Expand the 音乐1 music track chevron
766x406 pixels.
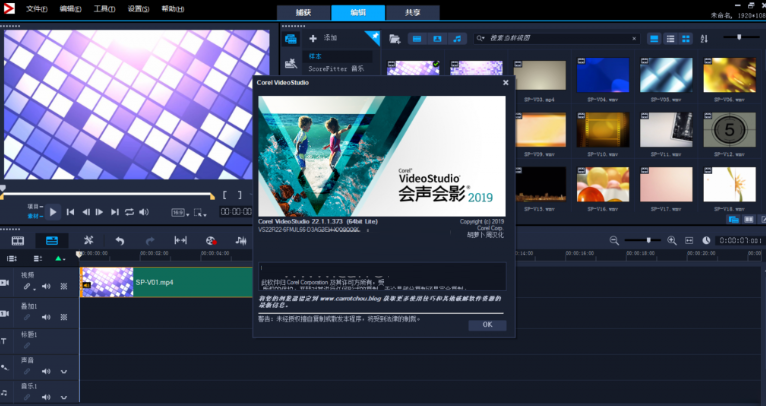click(x=64, y=397)
